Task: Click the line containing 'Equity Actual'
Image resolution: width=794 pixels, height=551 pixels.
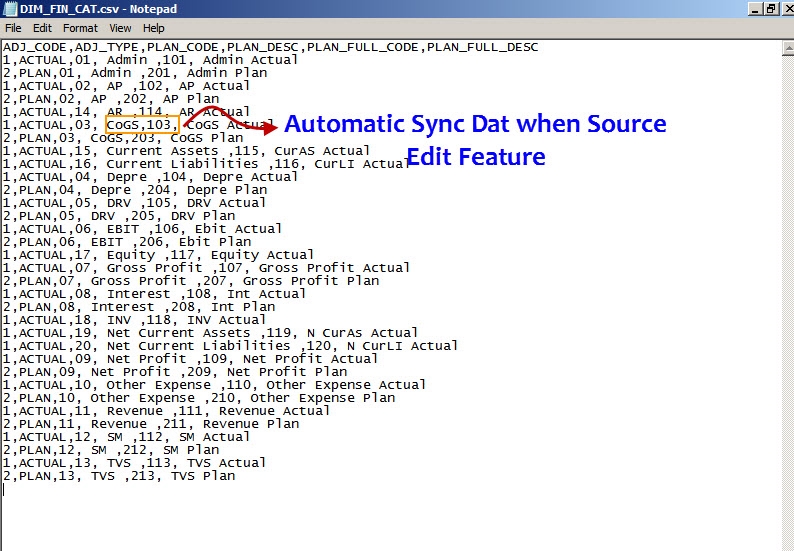Action: (158, 255)
